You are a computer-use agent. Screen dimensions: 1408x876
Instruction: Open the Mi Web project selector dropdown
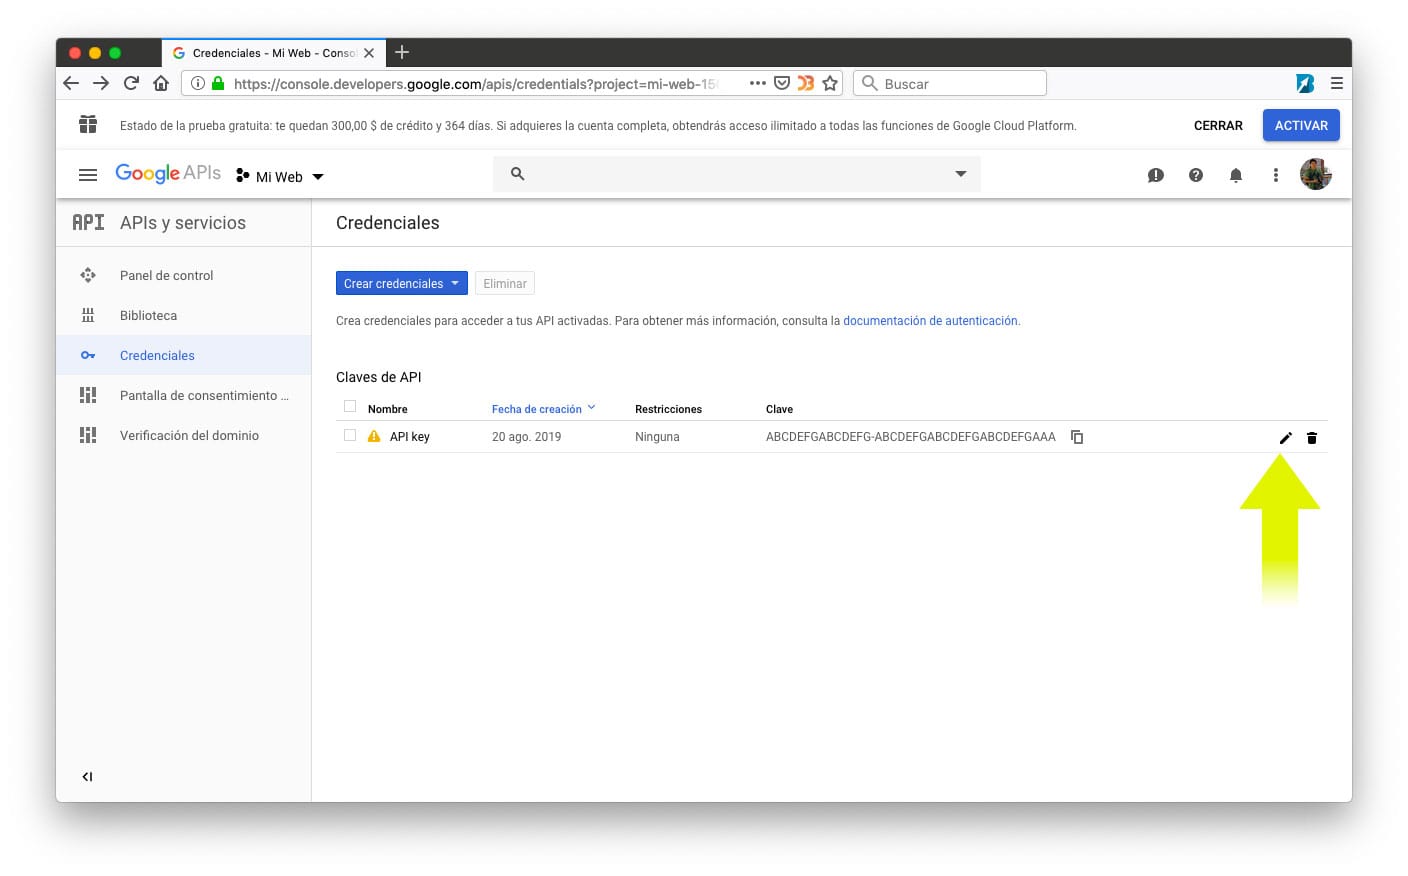click(280, 176)
